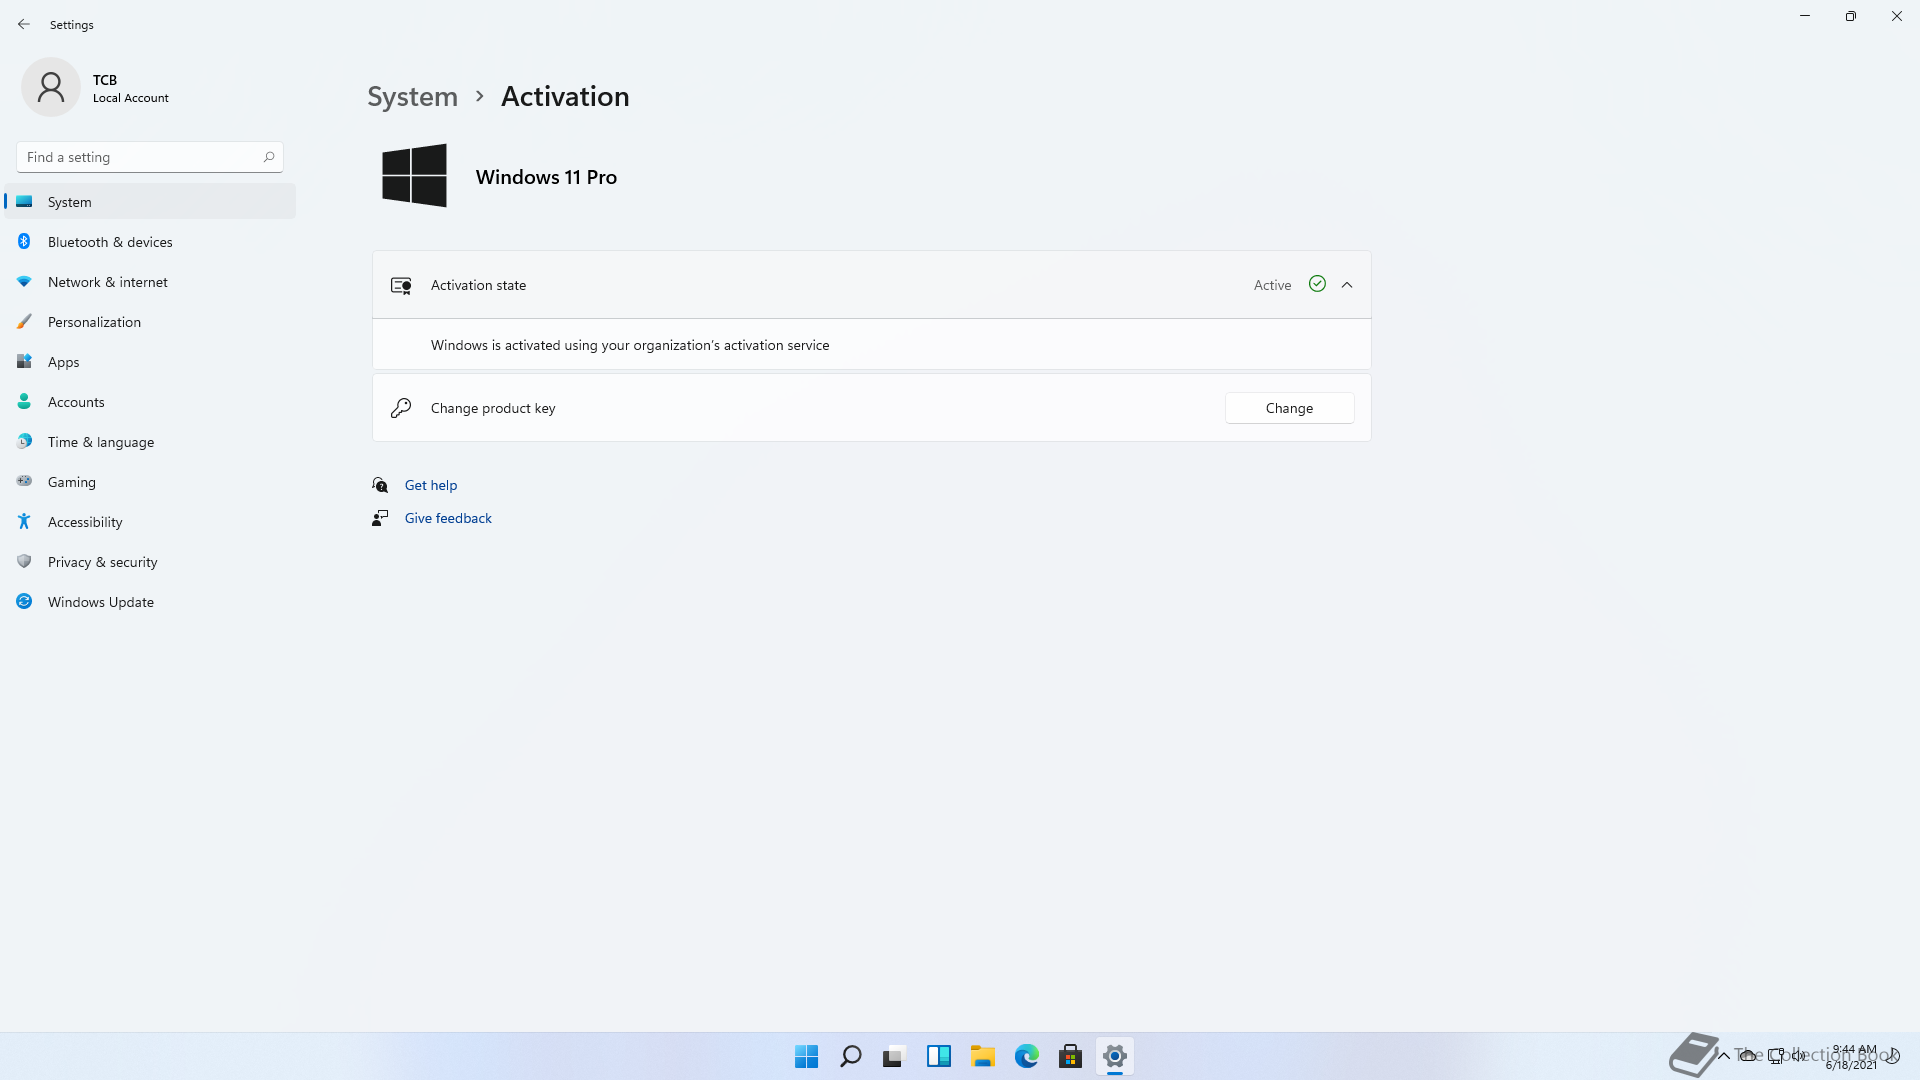Open the Give feedback link
Viewport: 1920px width, 1080px height.
click(448, 518)
